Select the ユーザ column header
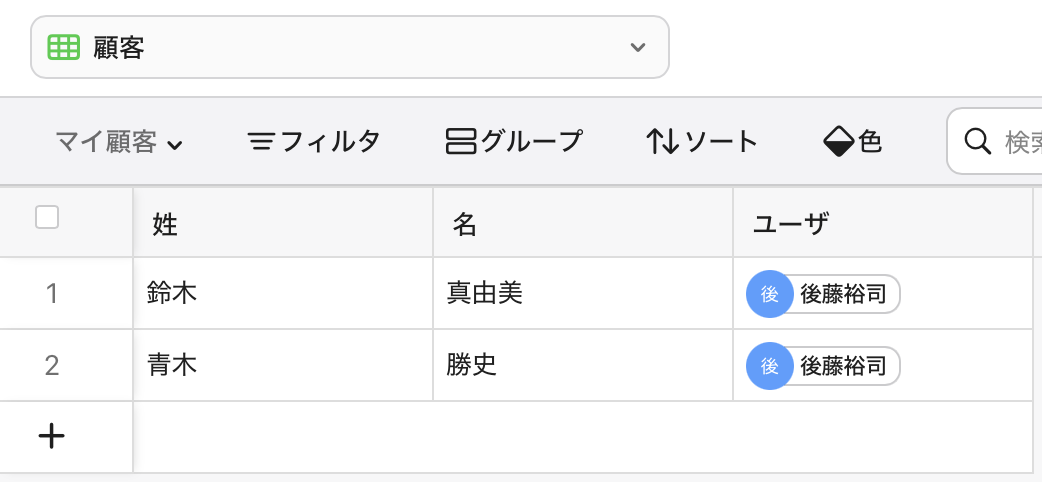This screenshot has width=1042, height=482. (x=883, y=223)
